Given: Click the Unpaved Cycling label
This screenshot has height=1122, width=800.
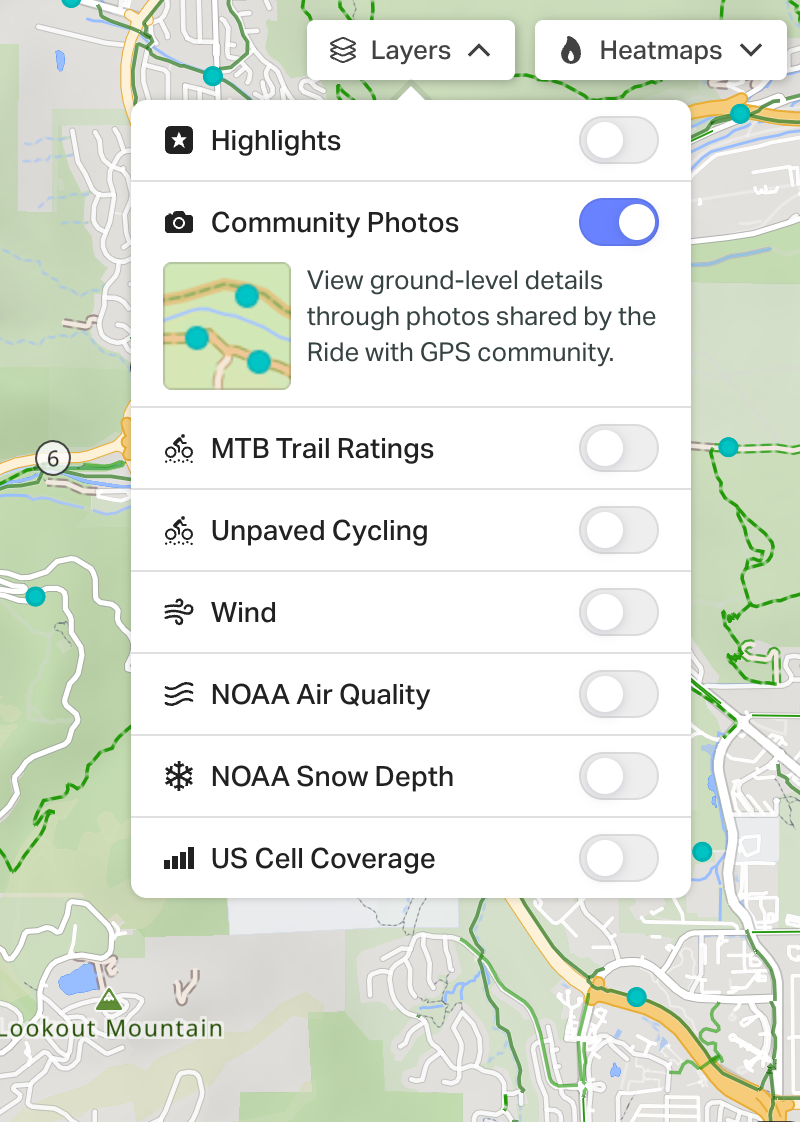Looking at the screenshot, I should pos(319,531).
